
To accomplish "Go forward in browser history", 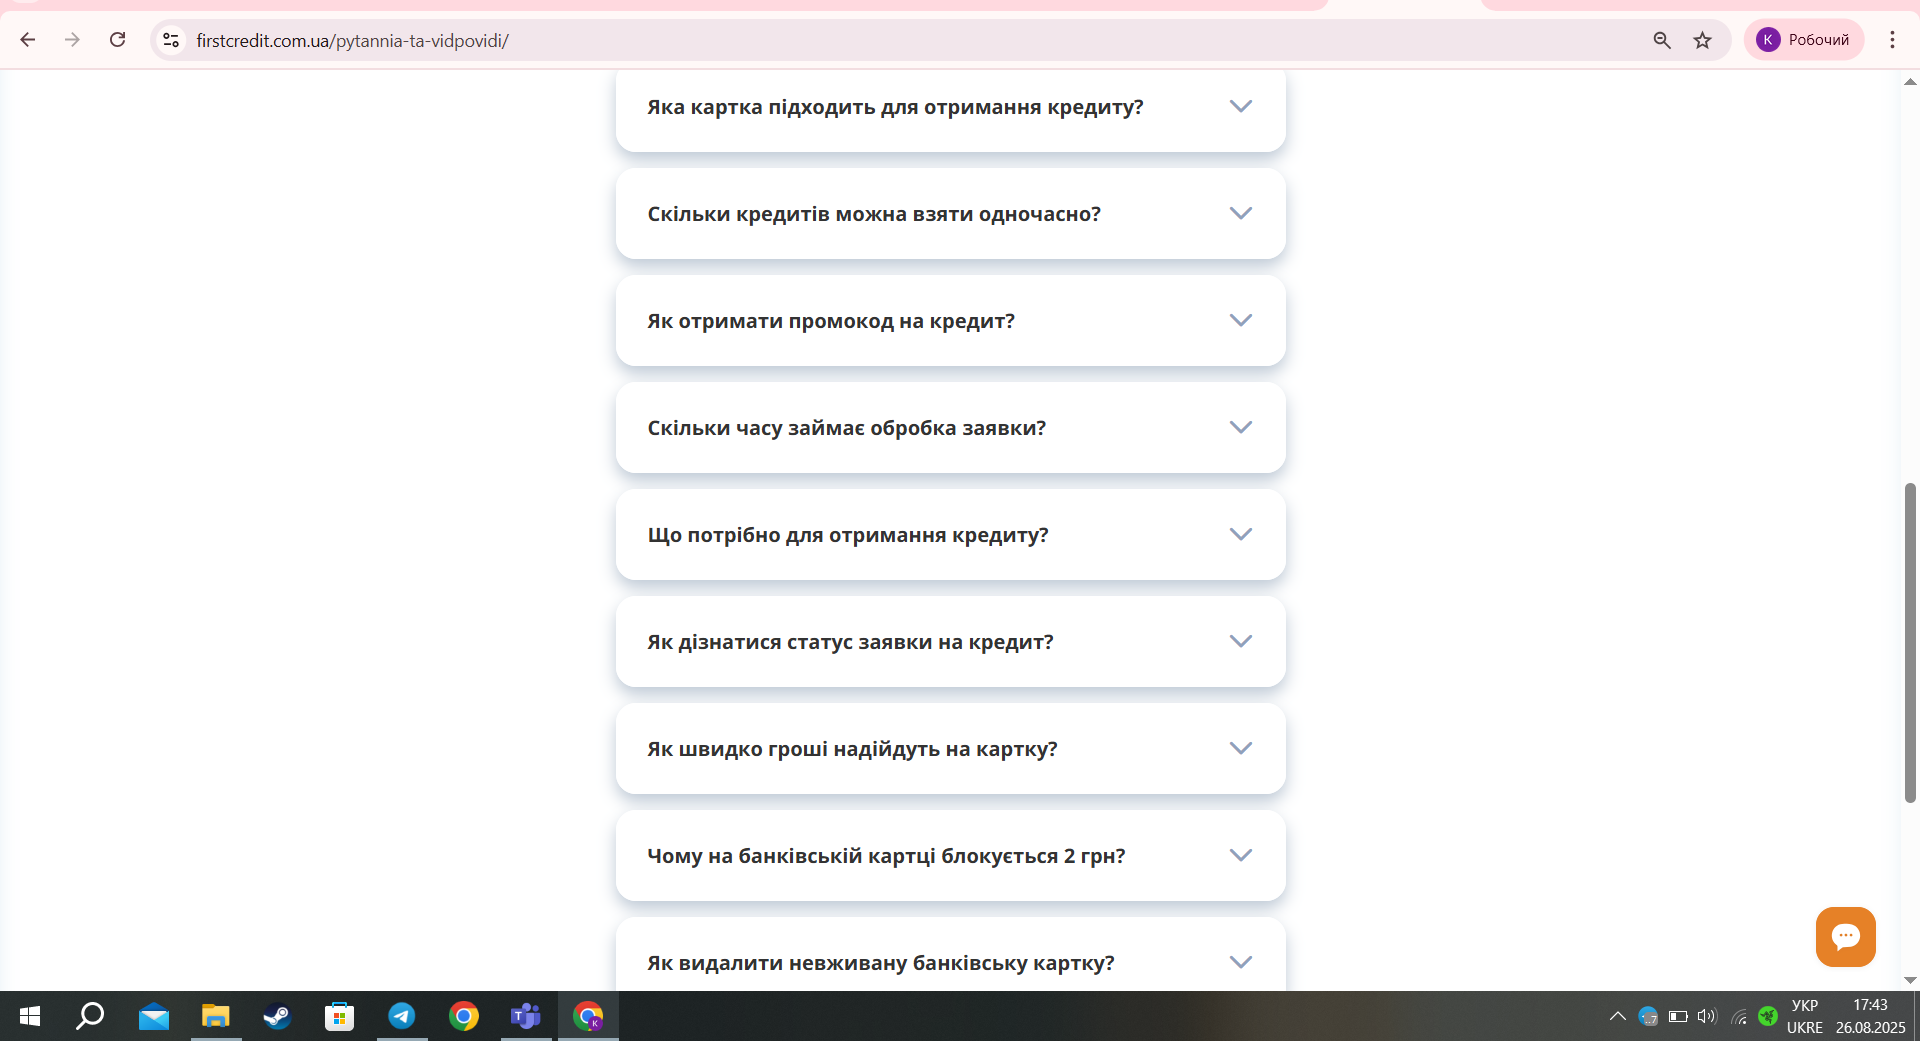I will coord(72,40).
